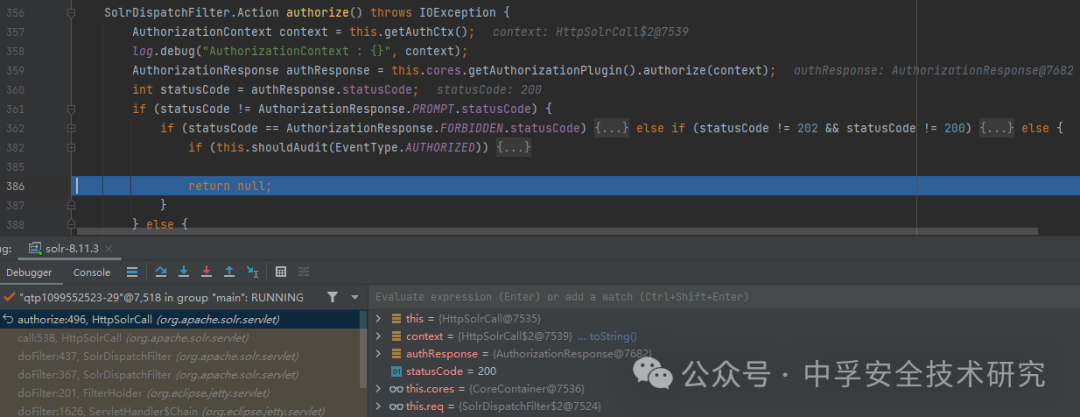
Task: Expand the authResponse variable node
Action: 377,354
